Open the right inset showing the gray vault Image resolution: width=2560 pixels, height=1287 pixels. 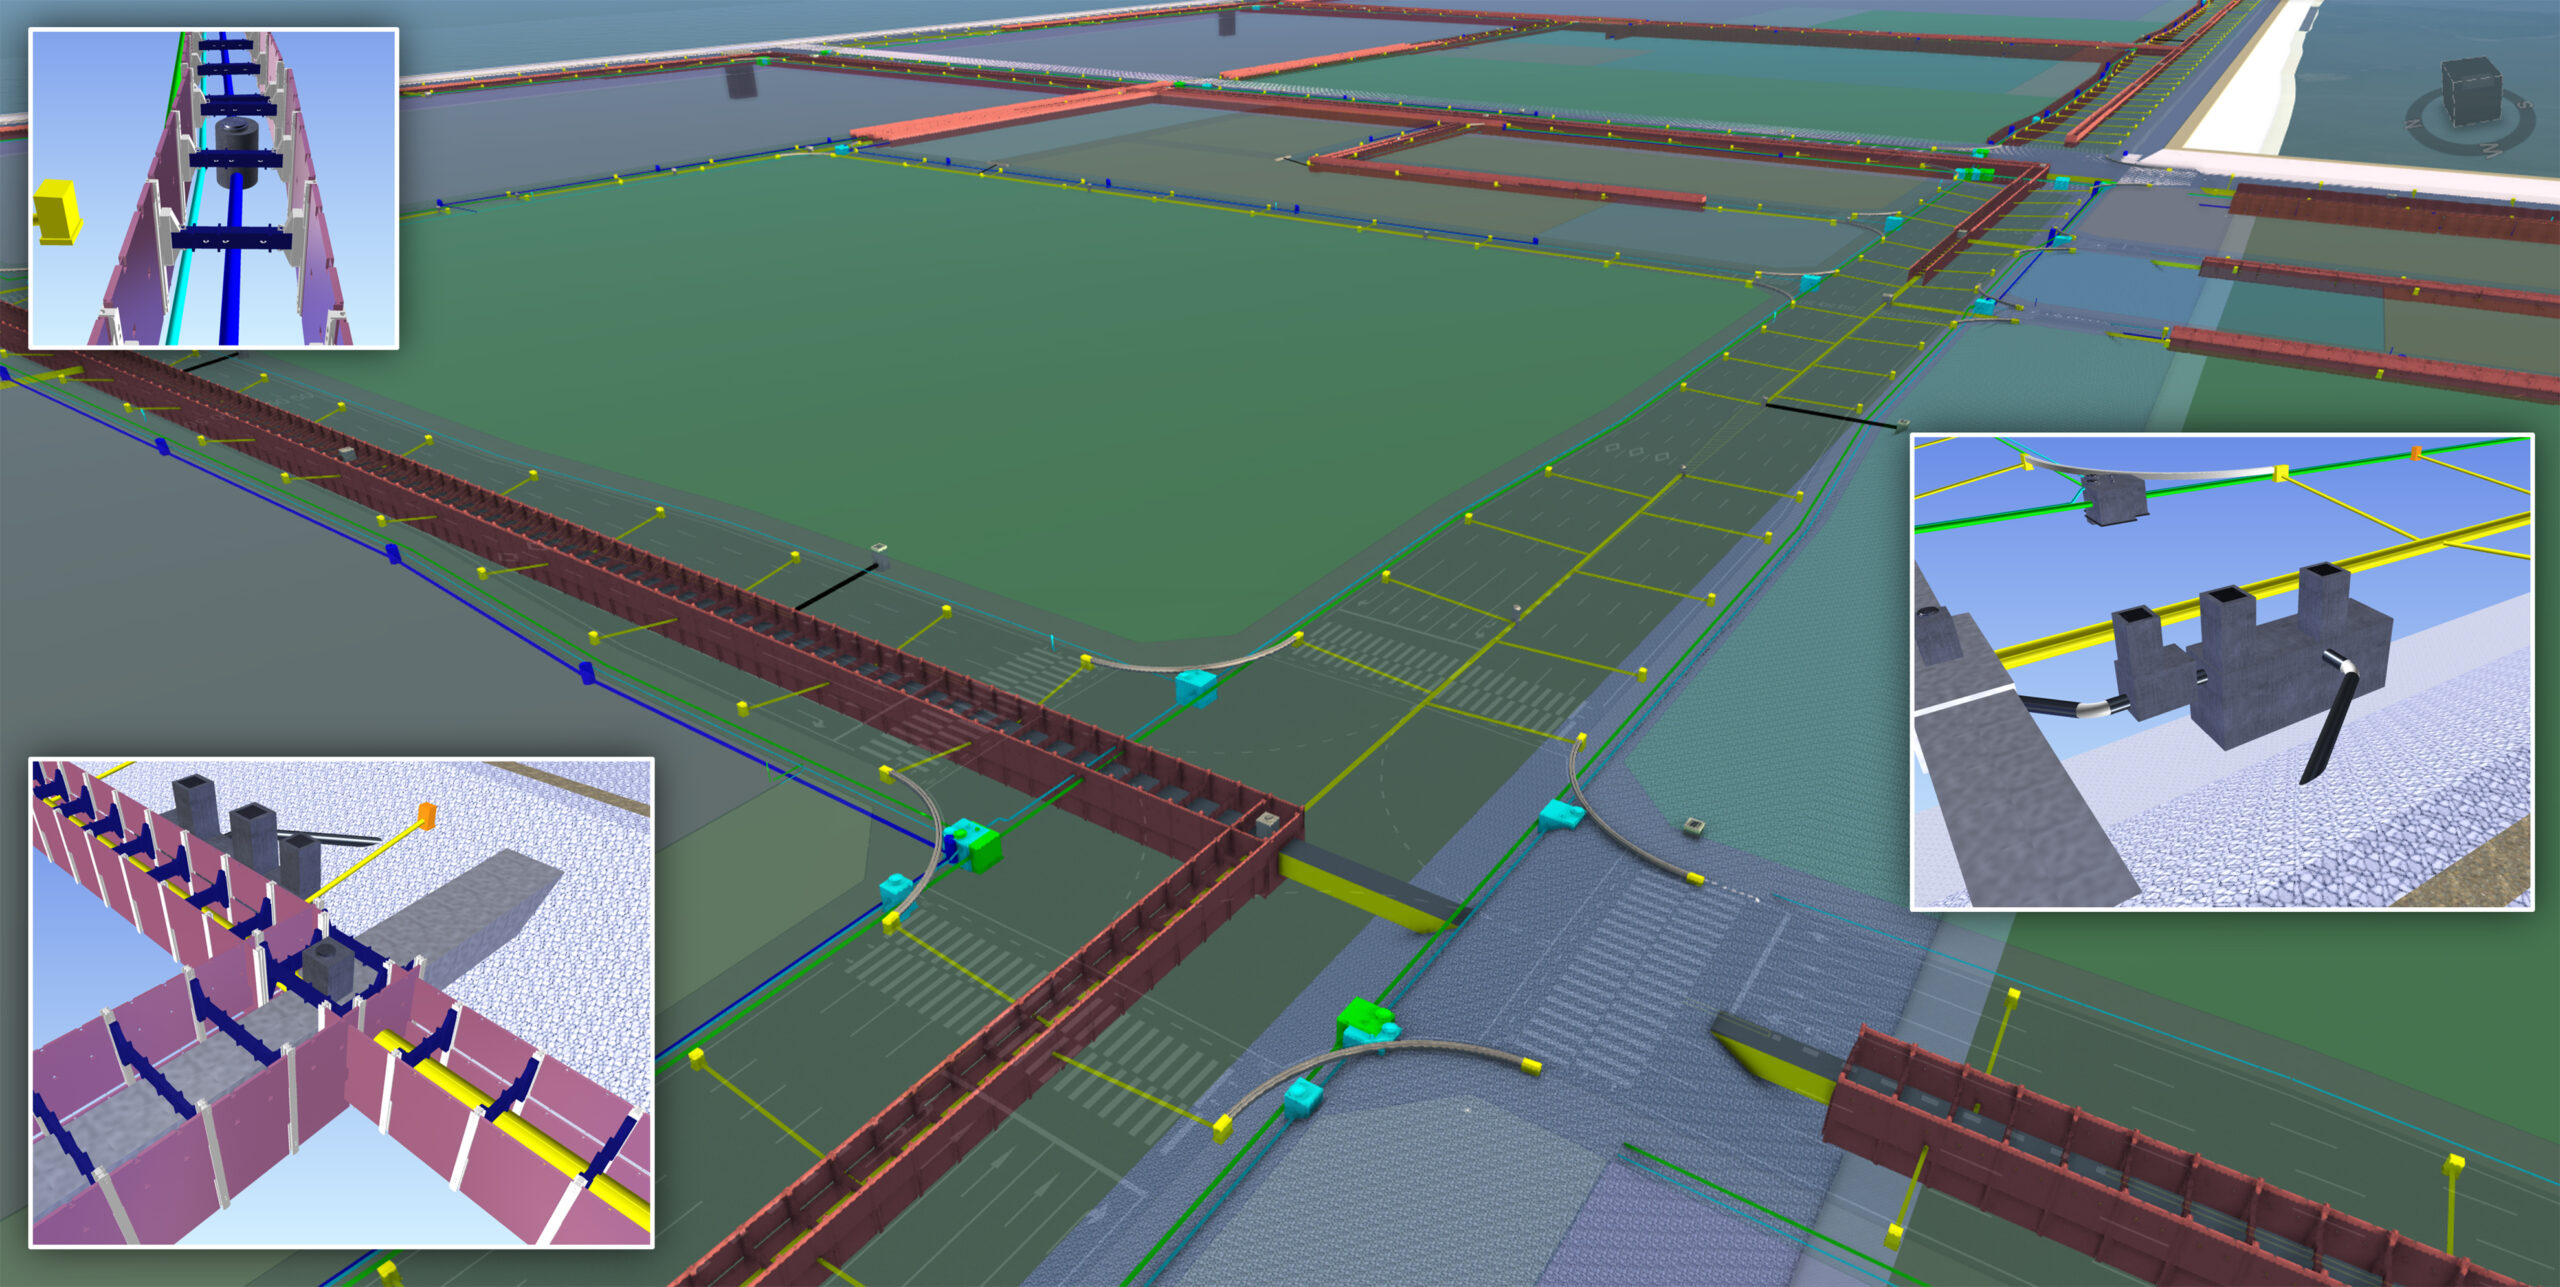(2222, 672)
